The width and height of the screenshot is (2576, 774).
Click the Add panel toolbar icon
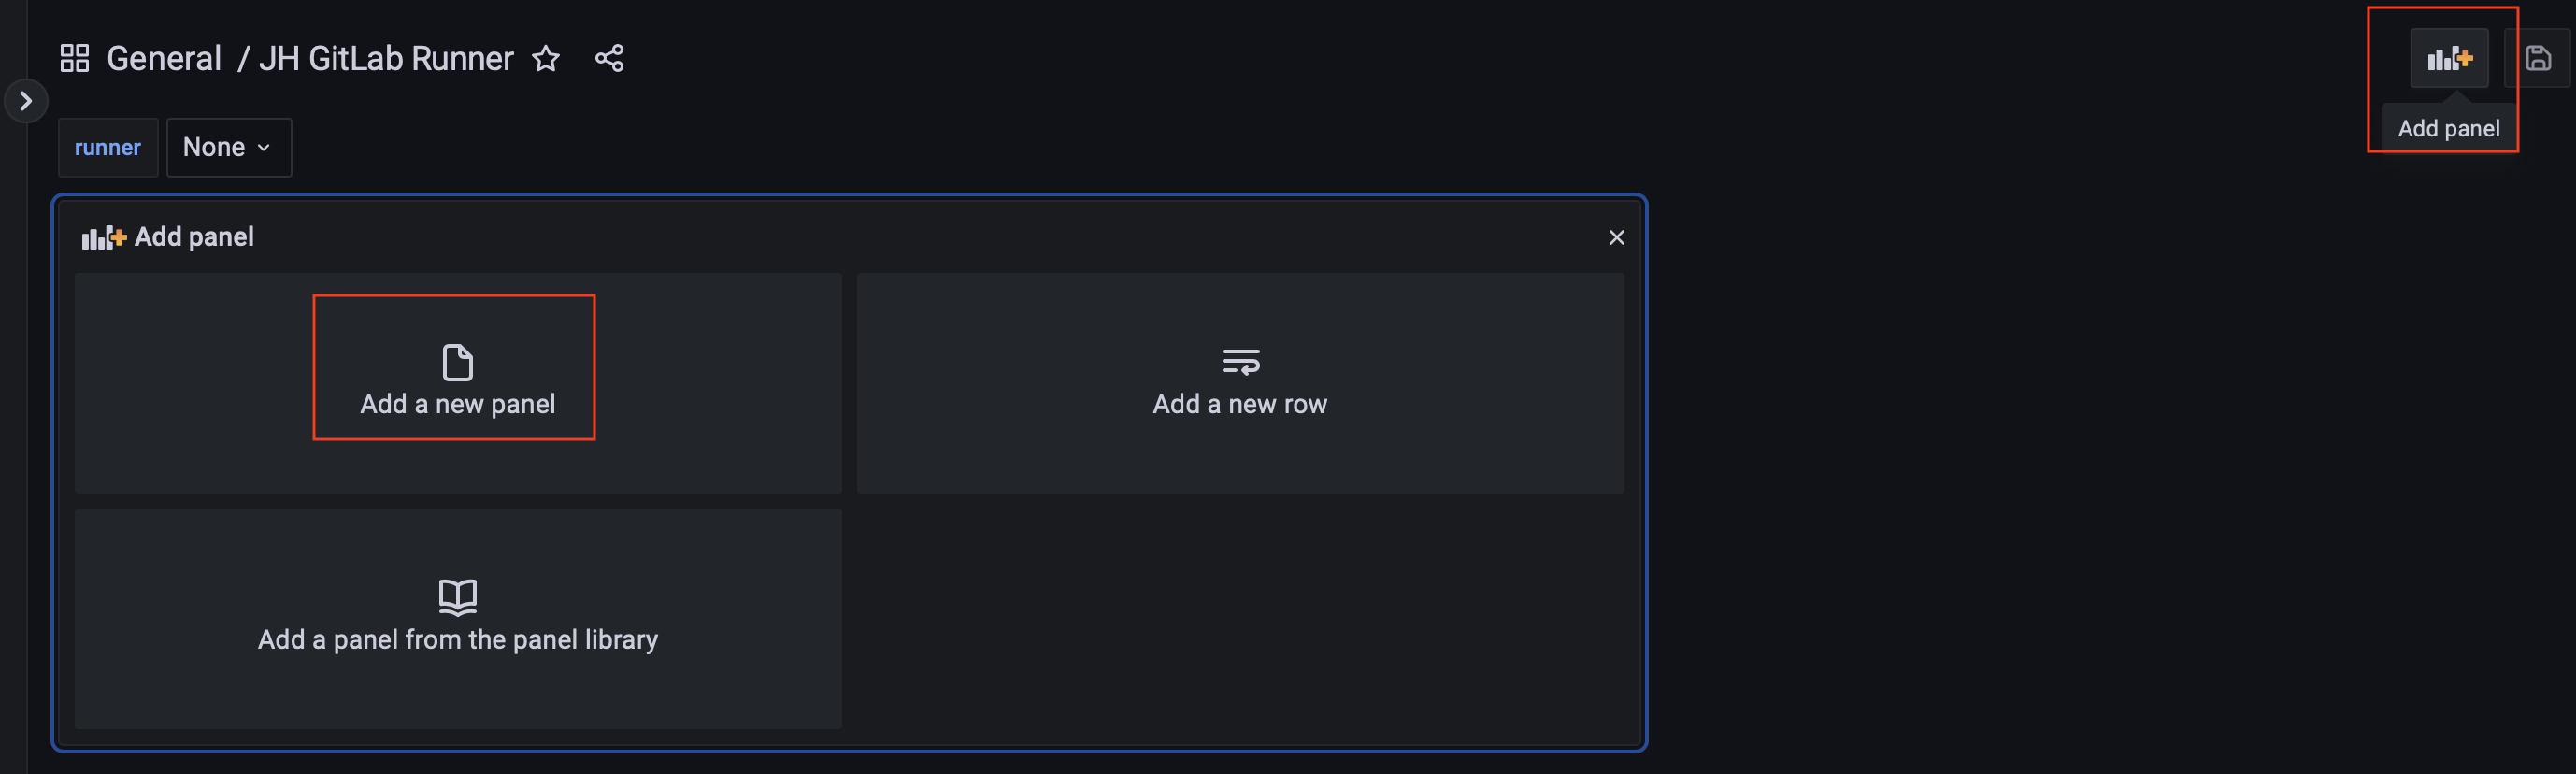pos(2449,58)
